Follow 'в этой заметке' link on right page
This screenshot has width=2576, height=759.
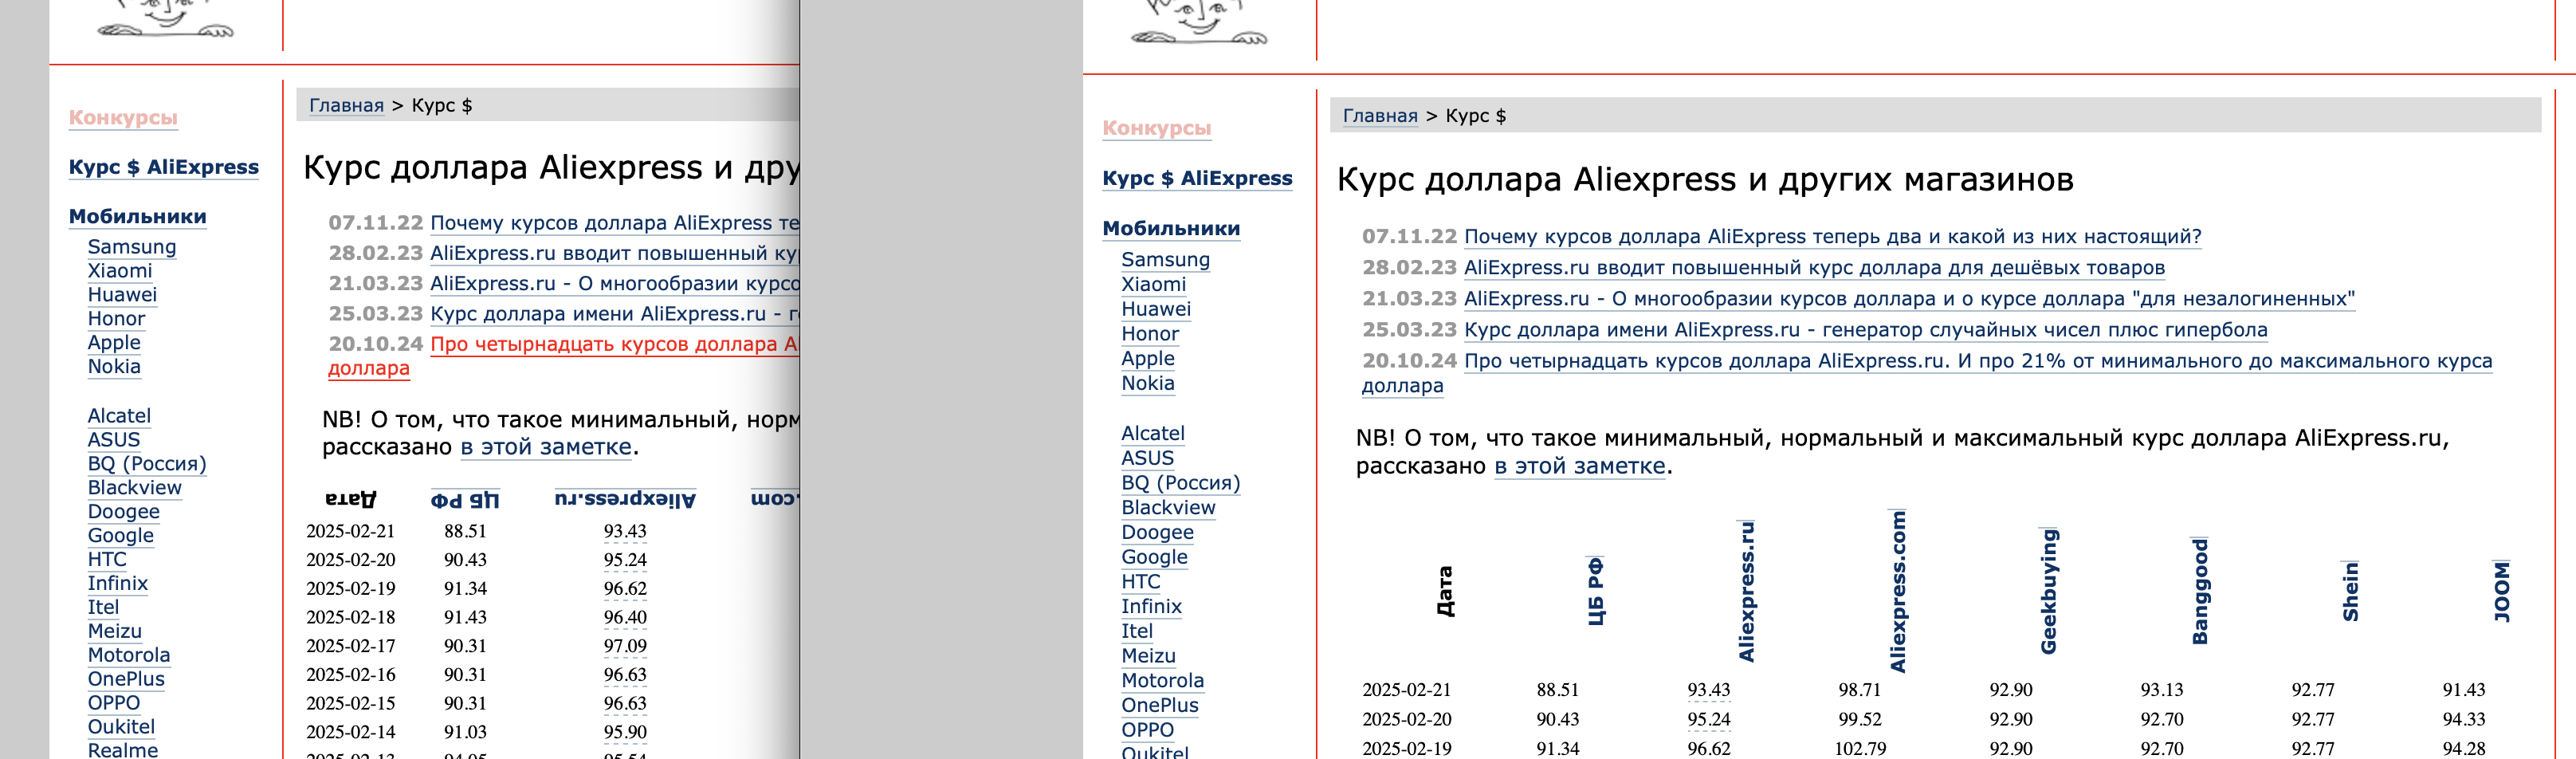1580,466
